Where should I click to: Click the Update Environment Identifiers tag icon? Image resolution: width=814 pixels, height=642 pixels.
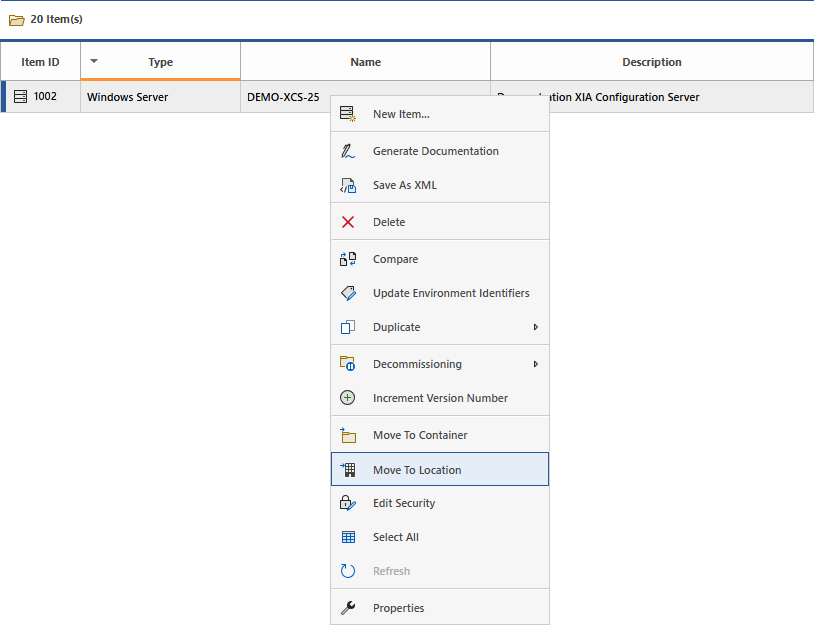tap(348, 293)
